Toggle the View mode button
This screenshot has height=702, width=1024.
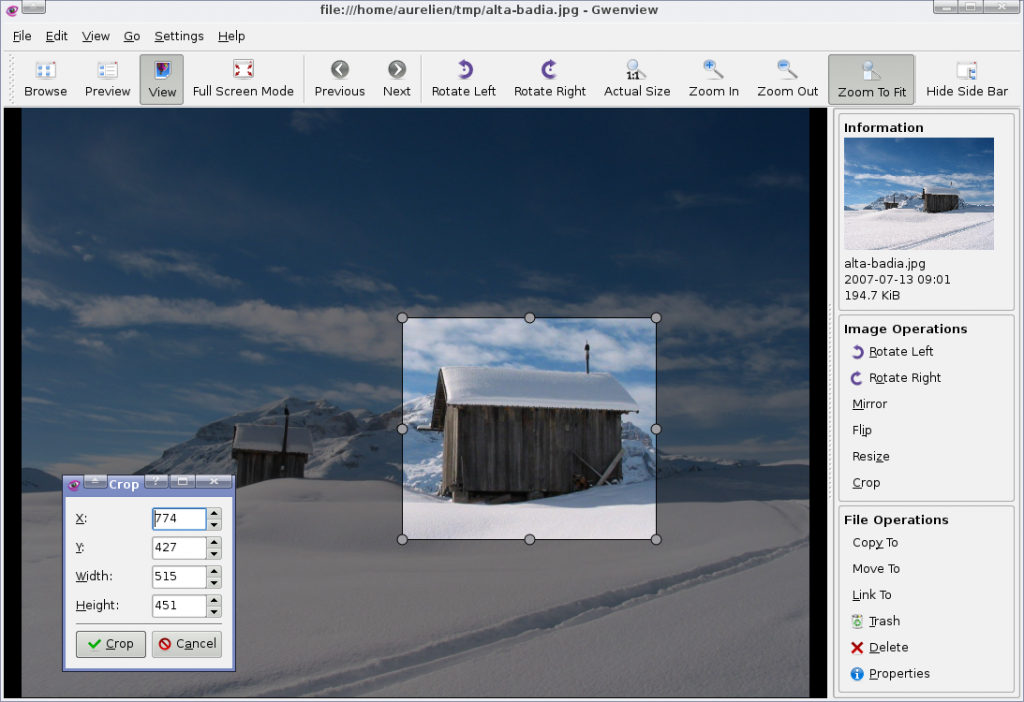[162, 79]
